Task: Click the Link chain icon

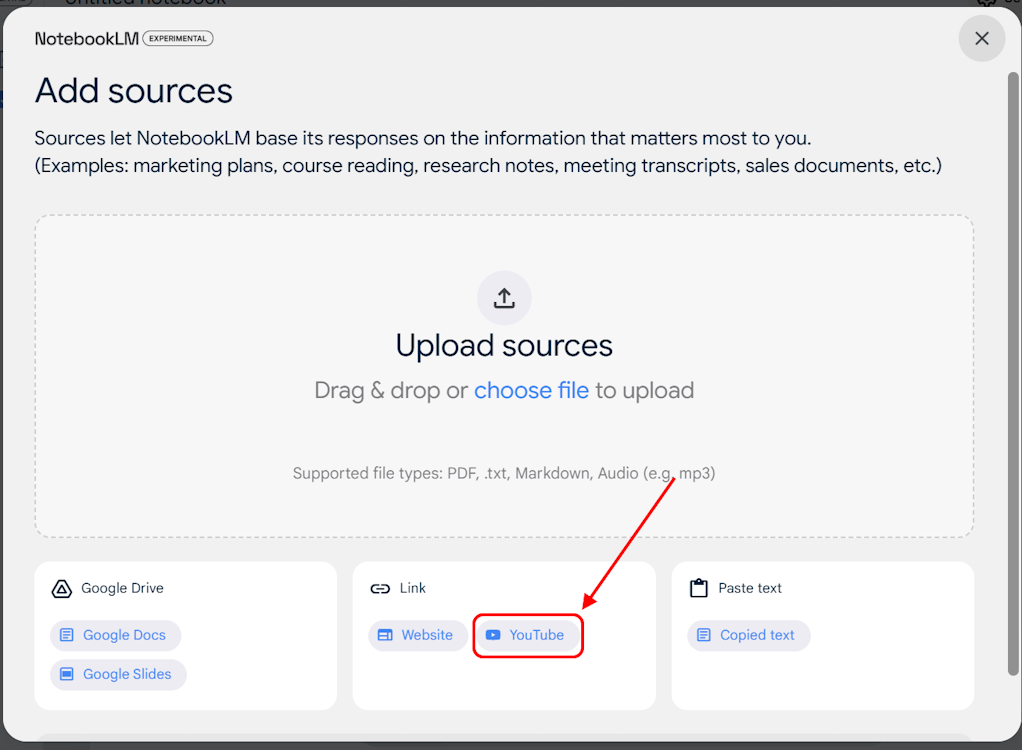Action: [x=380, y=589]
